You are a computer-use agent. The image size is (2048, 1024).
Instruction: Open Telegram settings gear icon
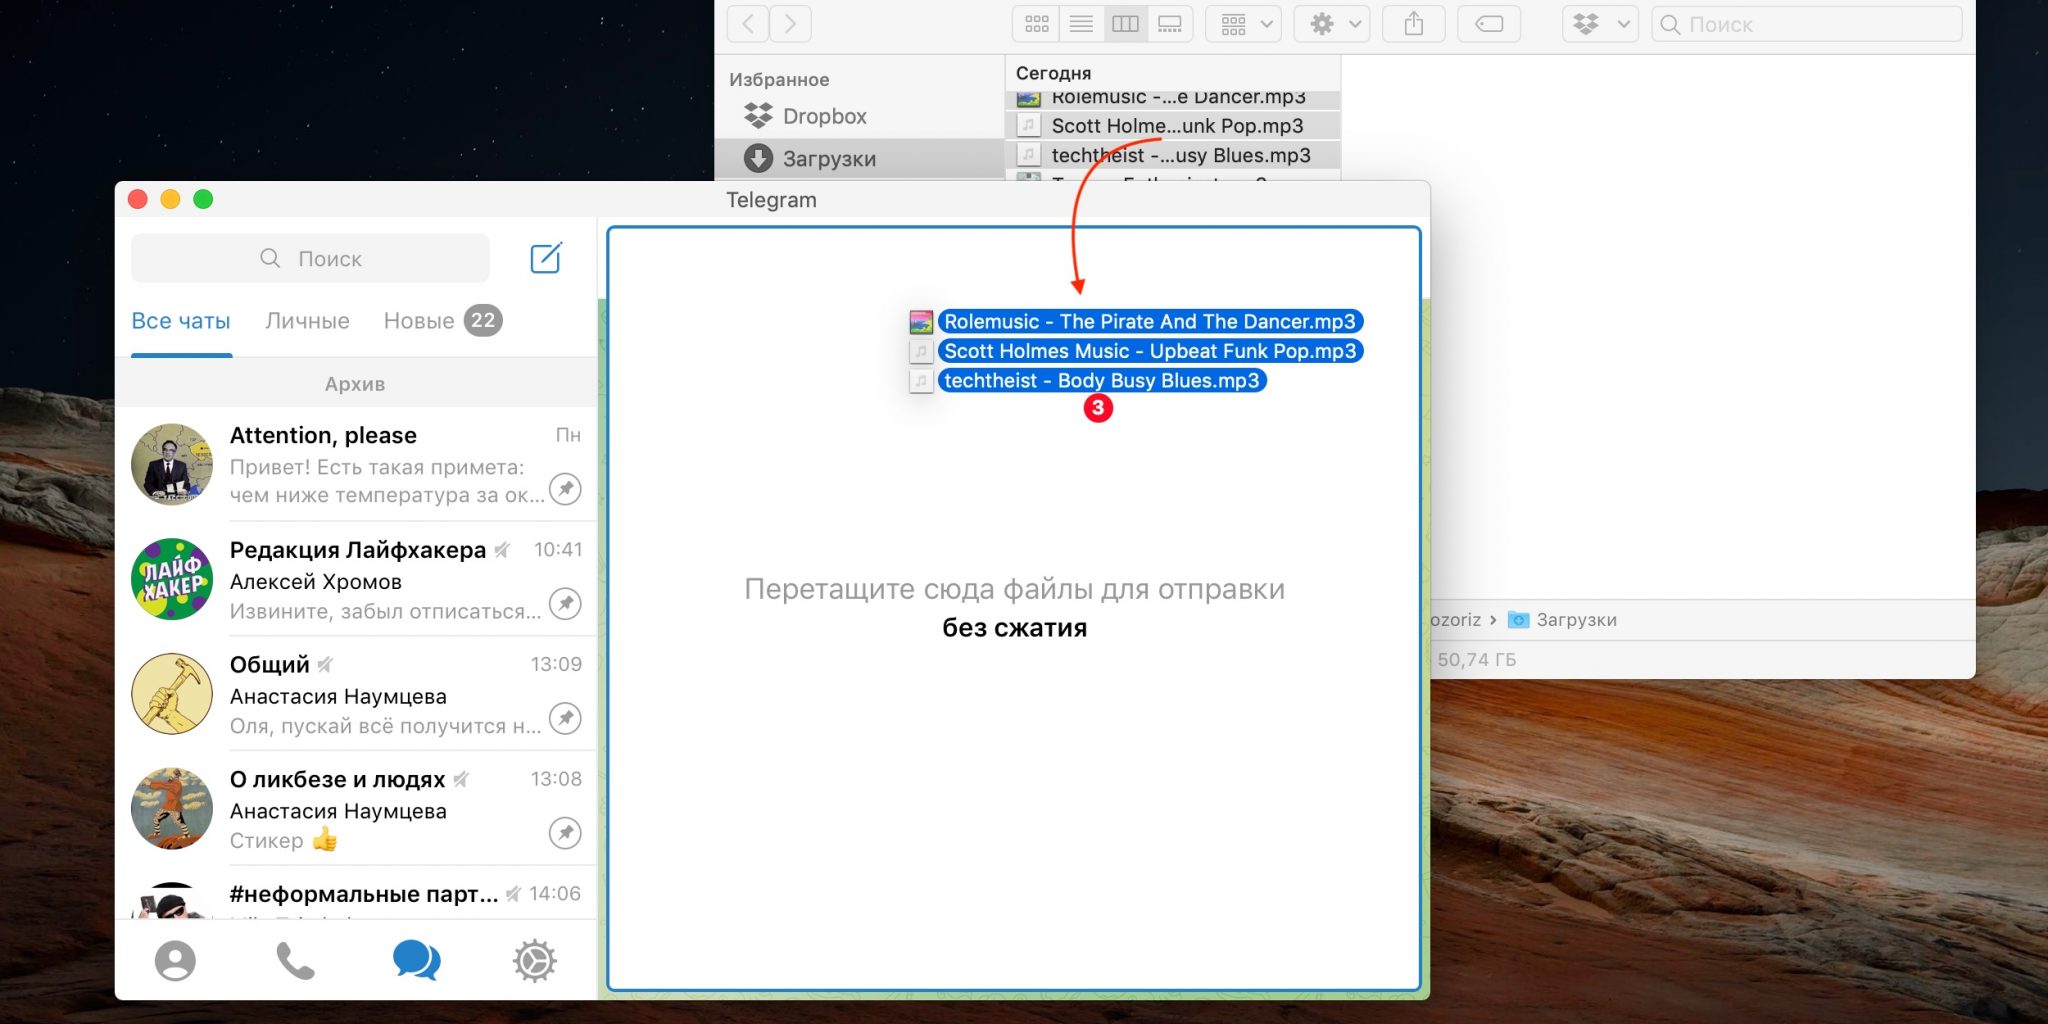pos(534,961)
